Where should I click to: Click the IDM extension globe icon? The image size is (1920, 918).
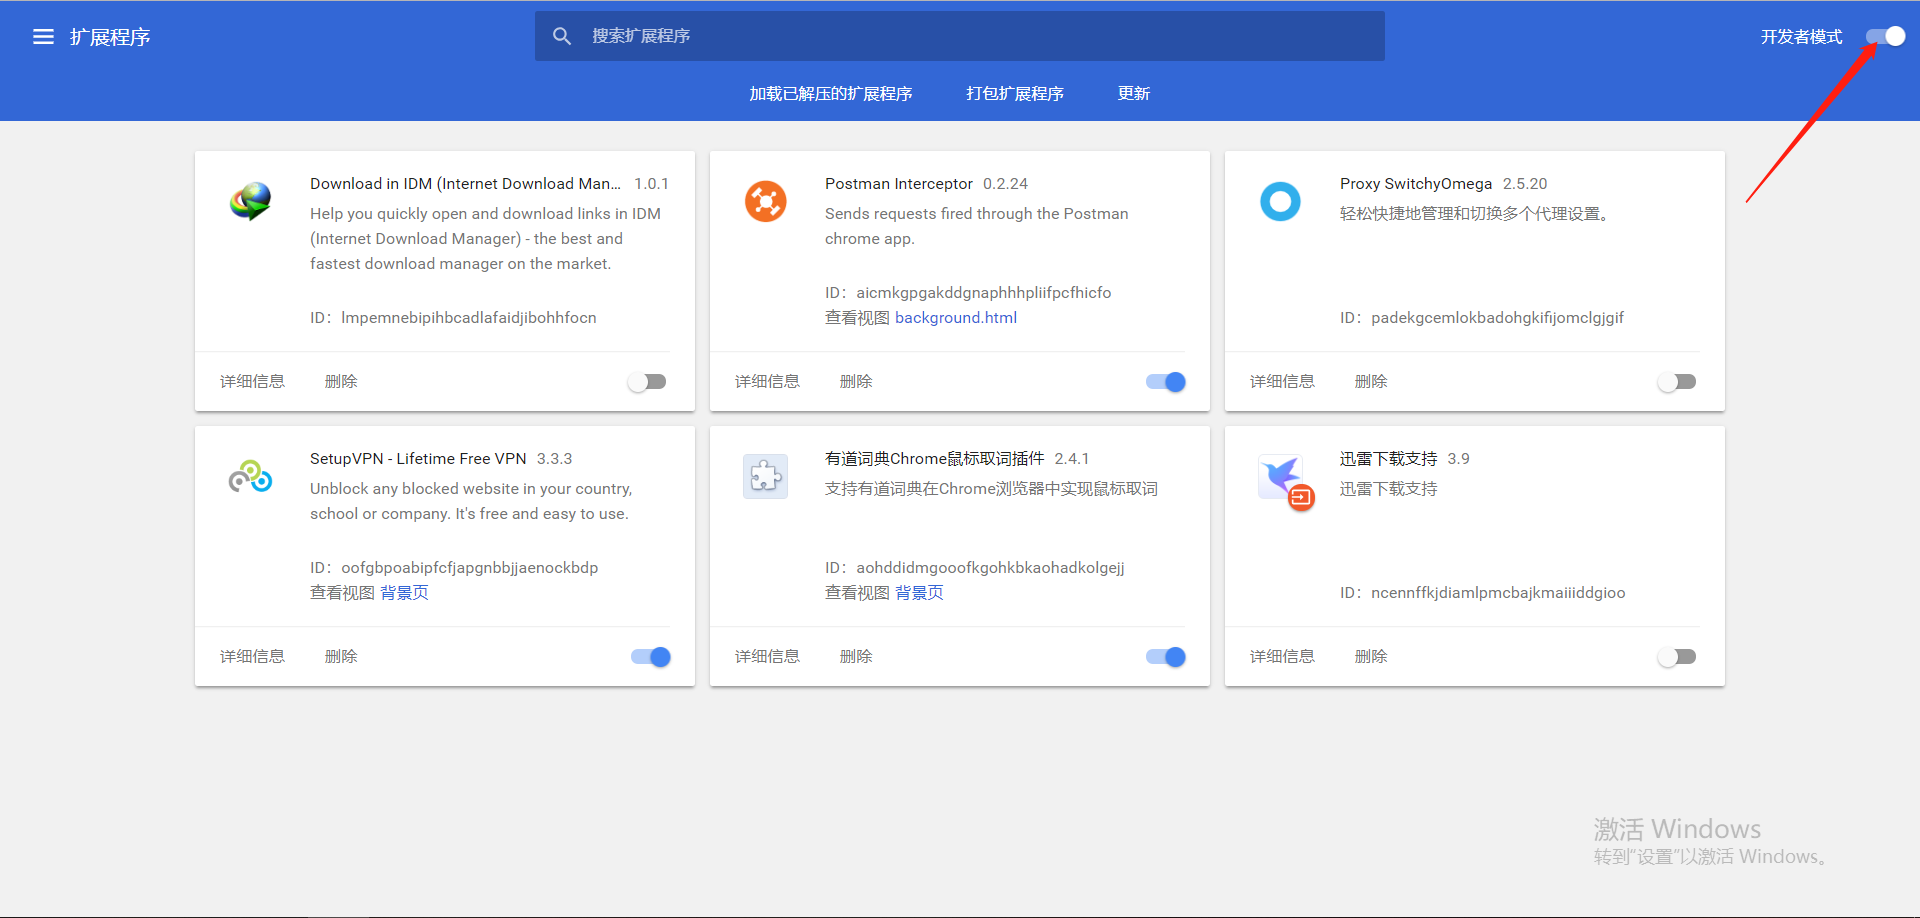[x=250, y=201]
